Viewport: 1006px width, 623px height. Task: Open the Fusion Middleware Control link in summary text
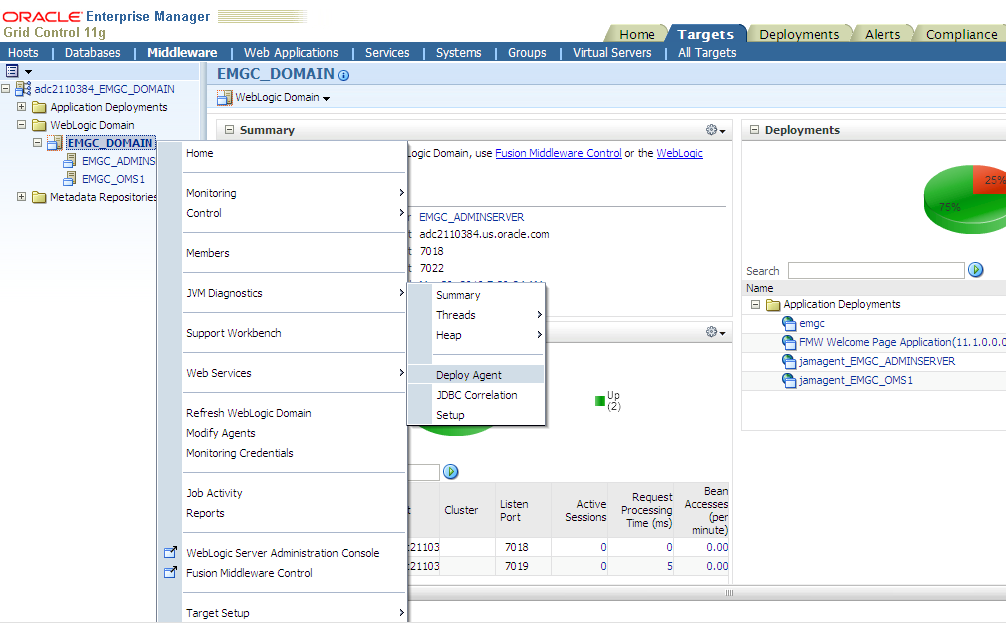[x=558, y=153]
